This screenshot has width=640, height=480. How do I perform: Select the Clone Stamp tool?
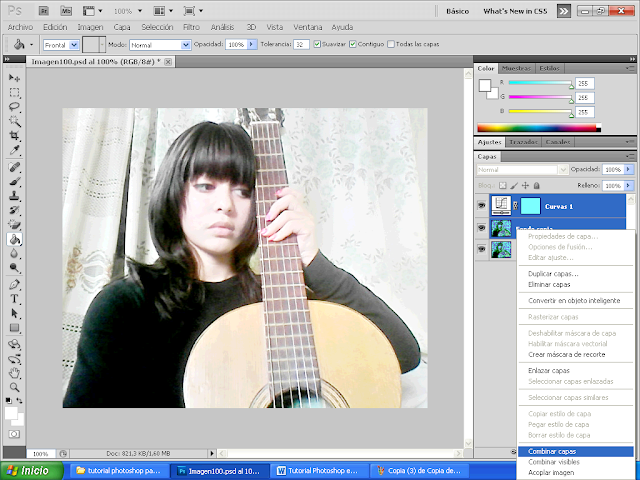[x=14, y=196]
